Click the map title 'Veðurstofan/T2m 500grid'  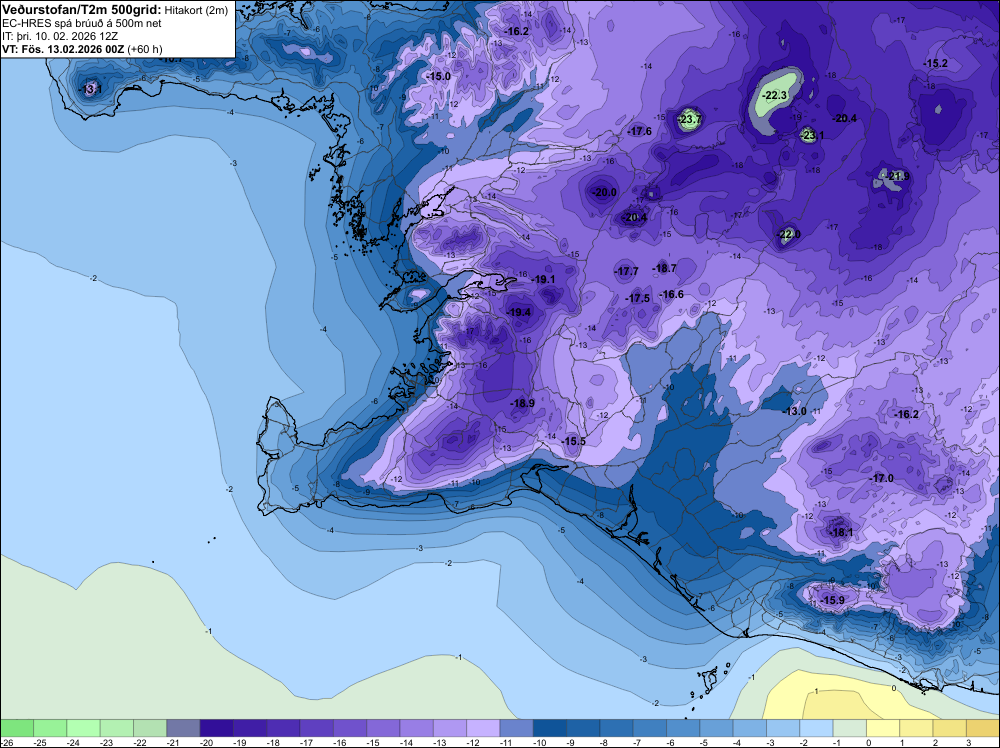tap(82, 9)
